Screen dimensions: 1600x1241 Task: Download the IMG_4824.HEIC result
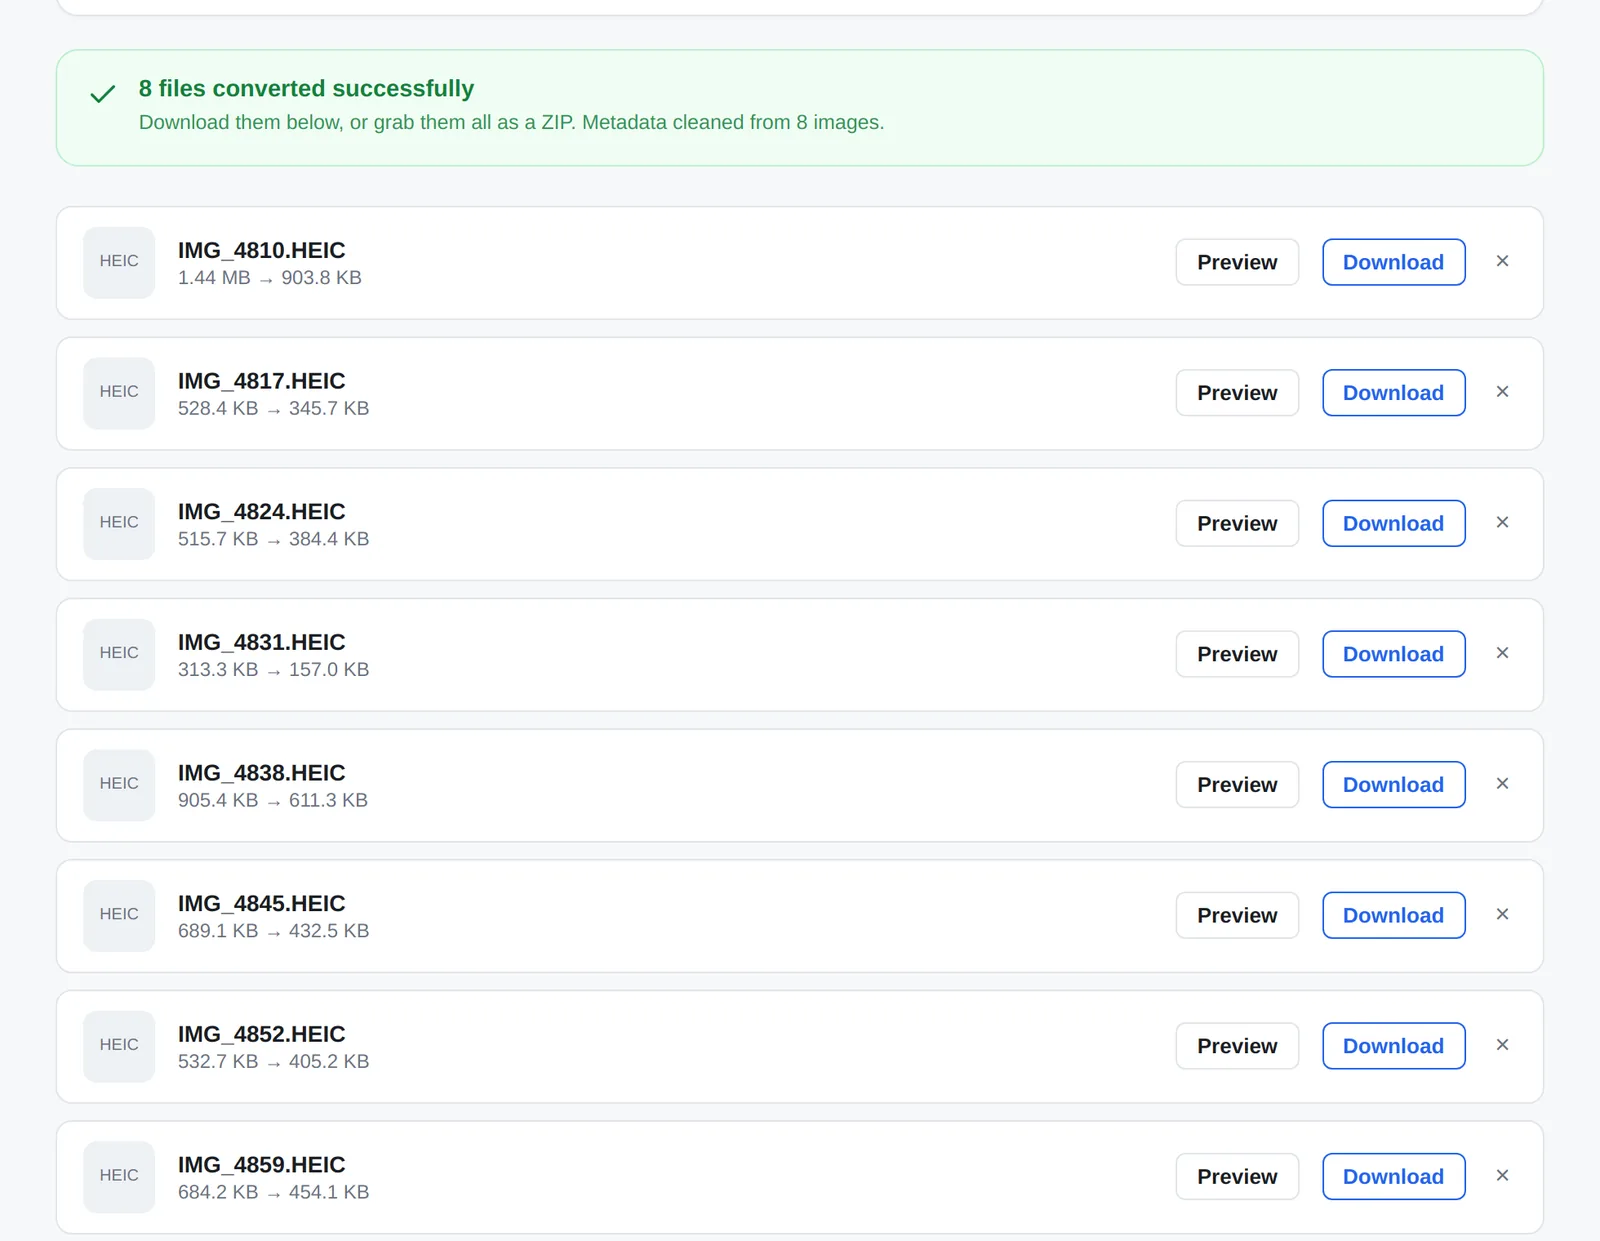click(1394, 523)
